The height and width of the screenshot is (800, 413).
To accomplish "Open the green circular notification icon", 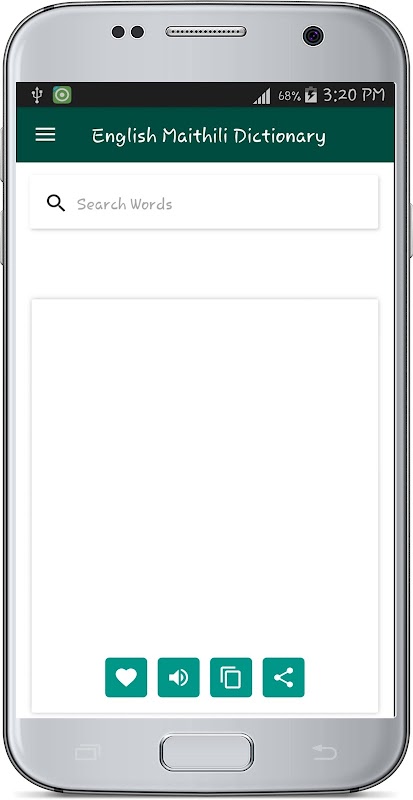I will pos(62,95).
